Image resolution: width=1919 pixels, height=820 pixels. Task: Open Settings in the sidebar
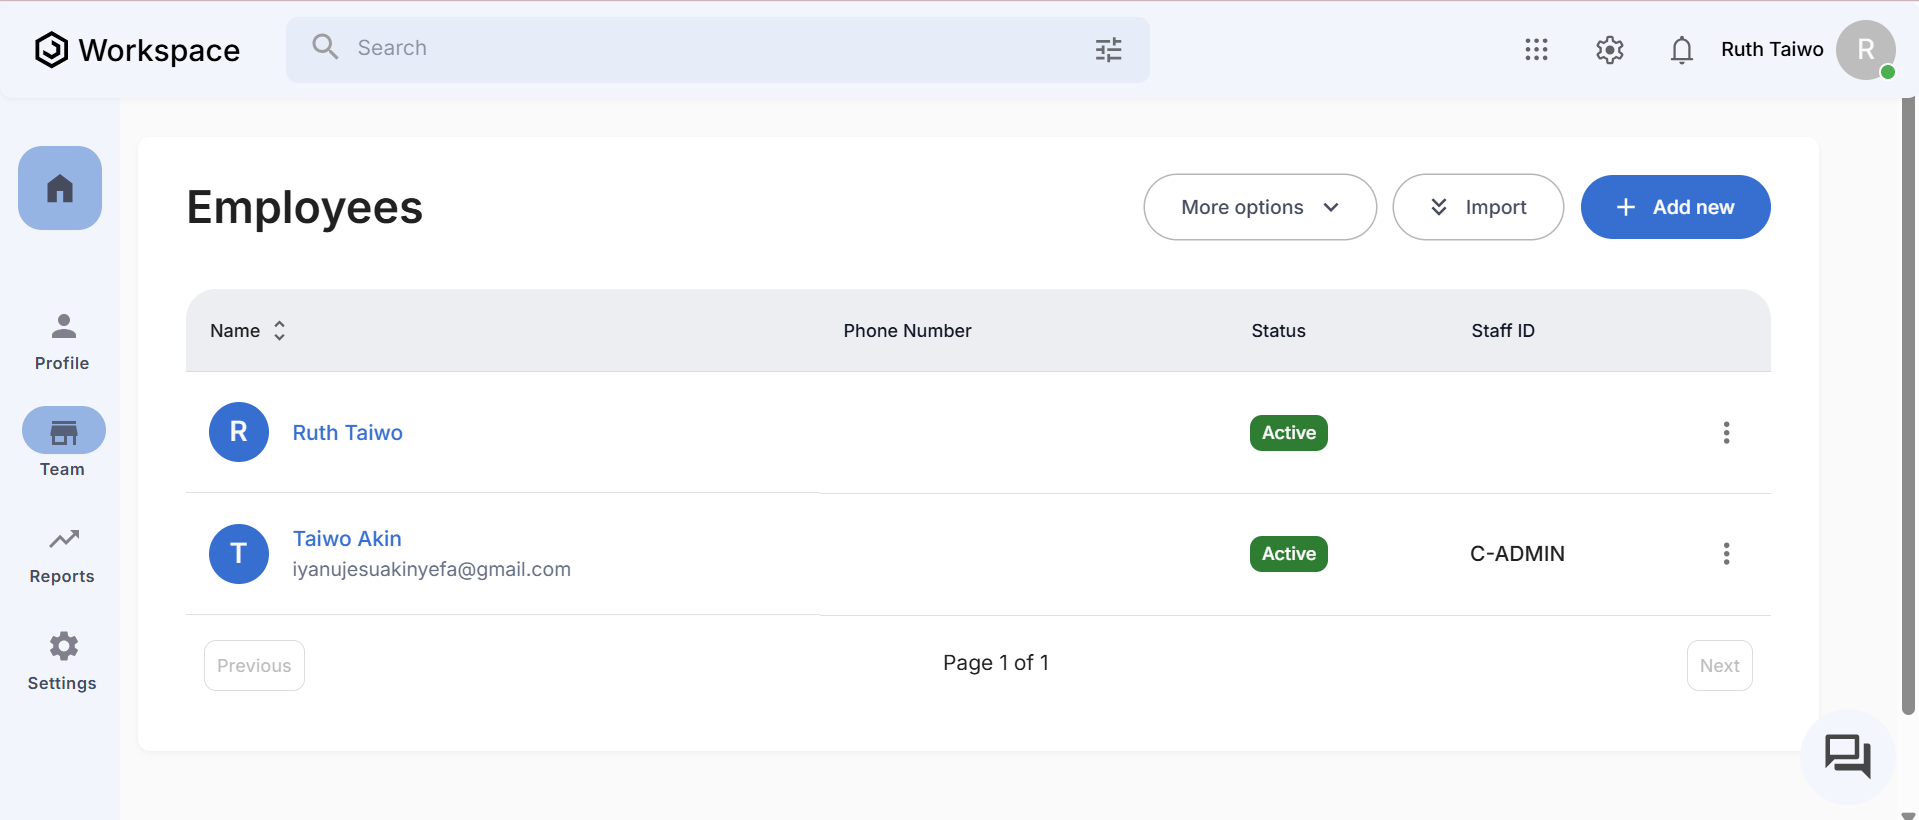click(x=62, y=661)
